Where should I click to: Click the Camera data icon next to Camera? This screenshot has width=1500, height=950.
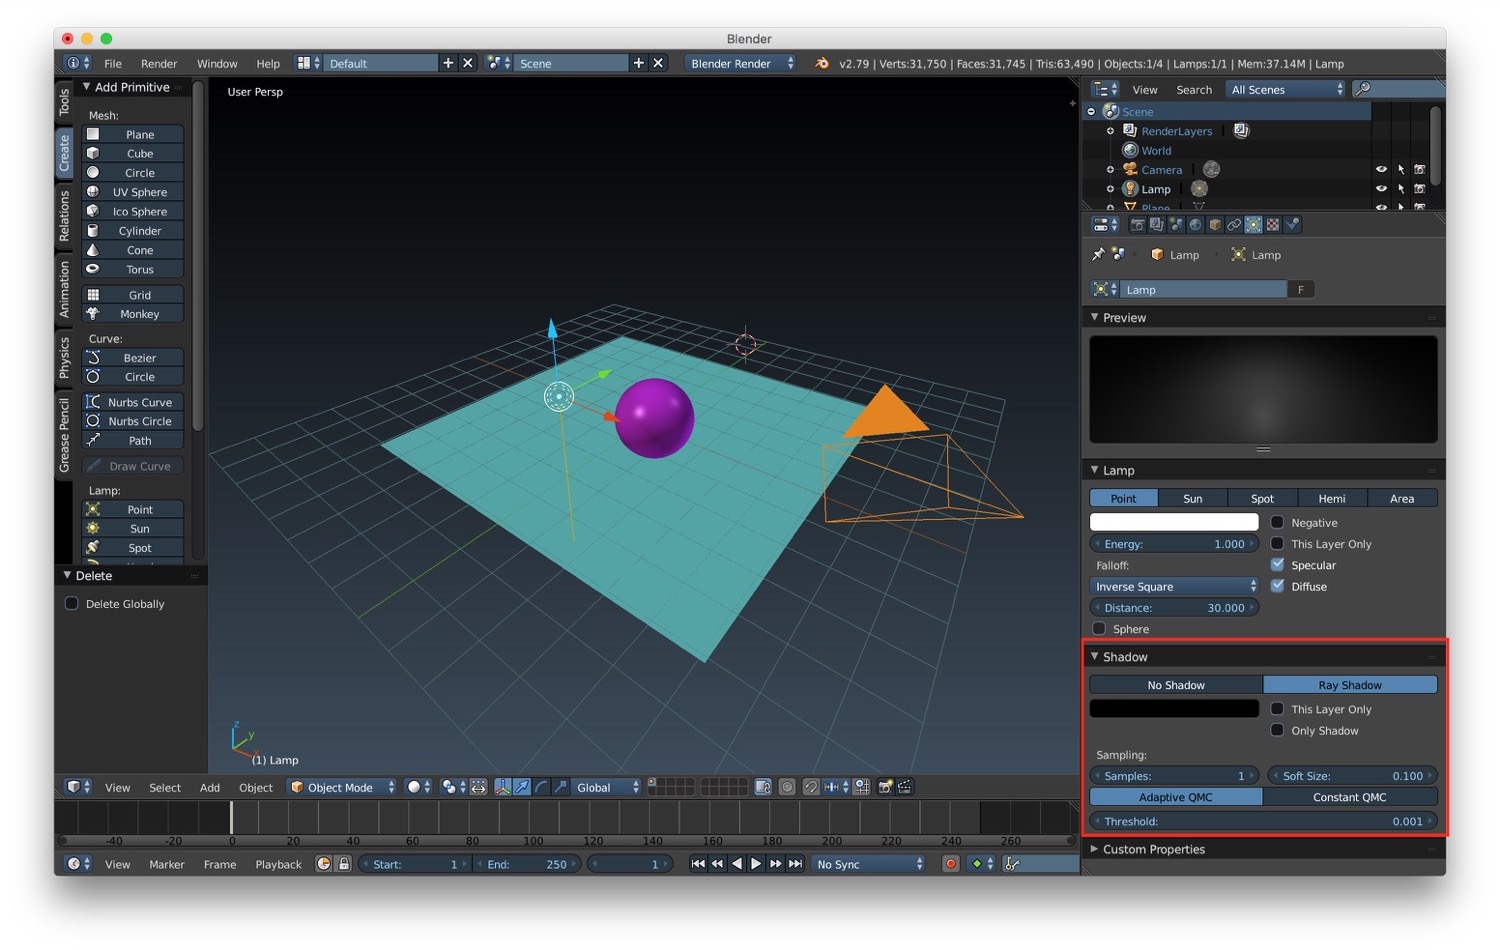coord(1211,169)
